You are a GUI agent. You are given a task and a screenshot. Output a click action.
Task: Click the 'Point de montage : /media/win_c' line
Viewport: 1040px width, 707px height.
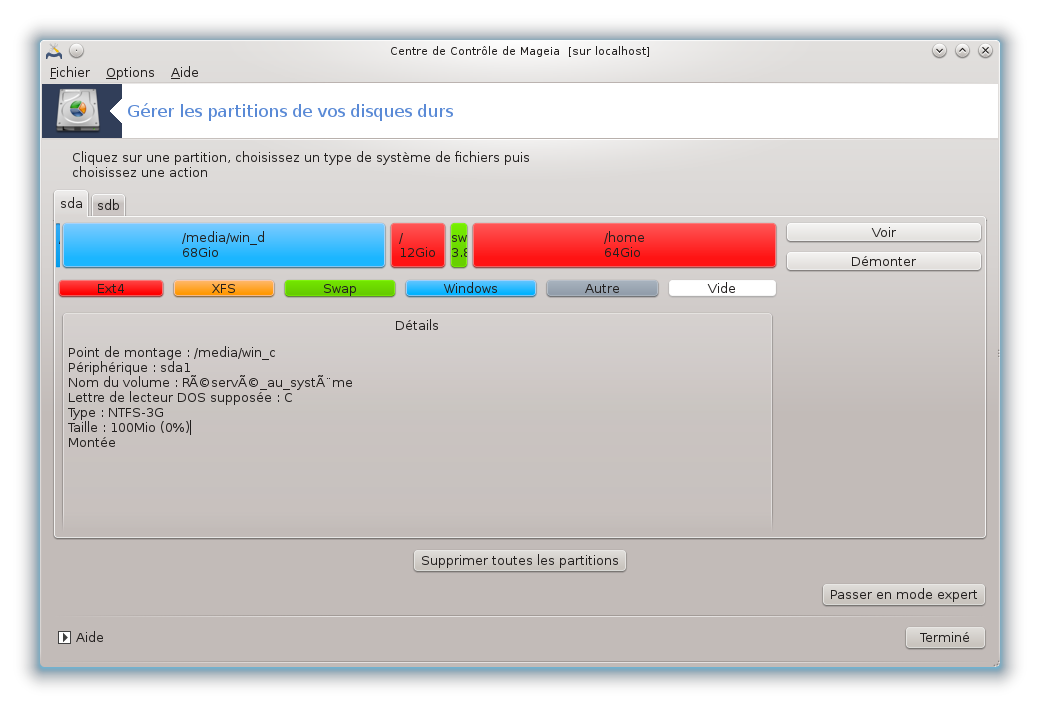coord(172,352)
